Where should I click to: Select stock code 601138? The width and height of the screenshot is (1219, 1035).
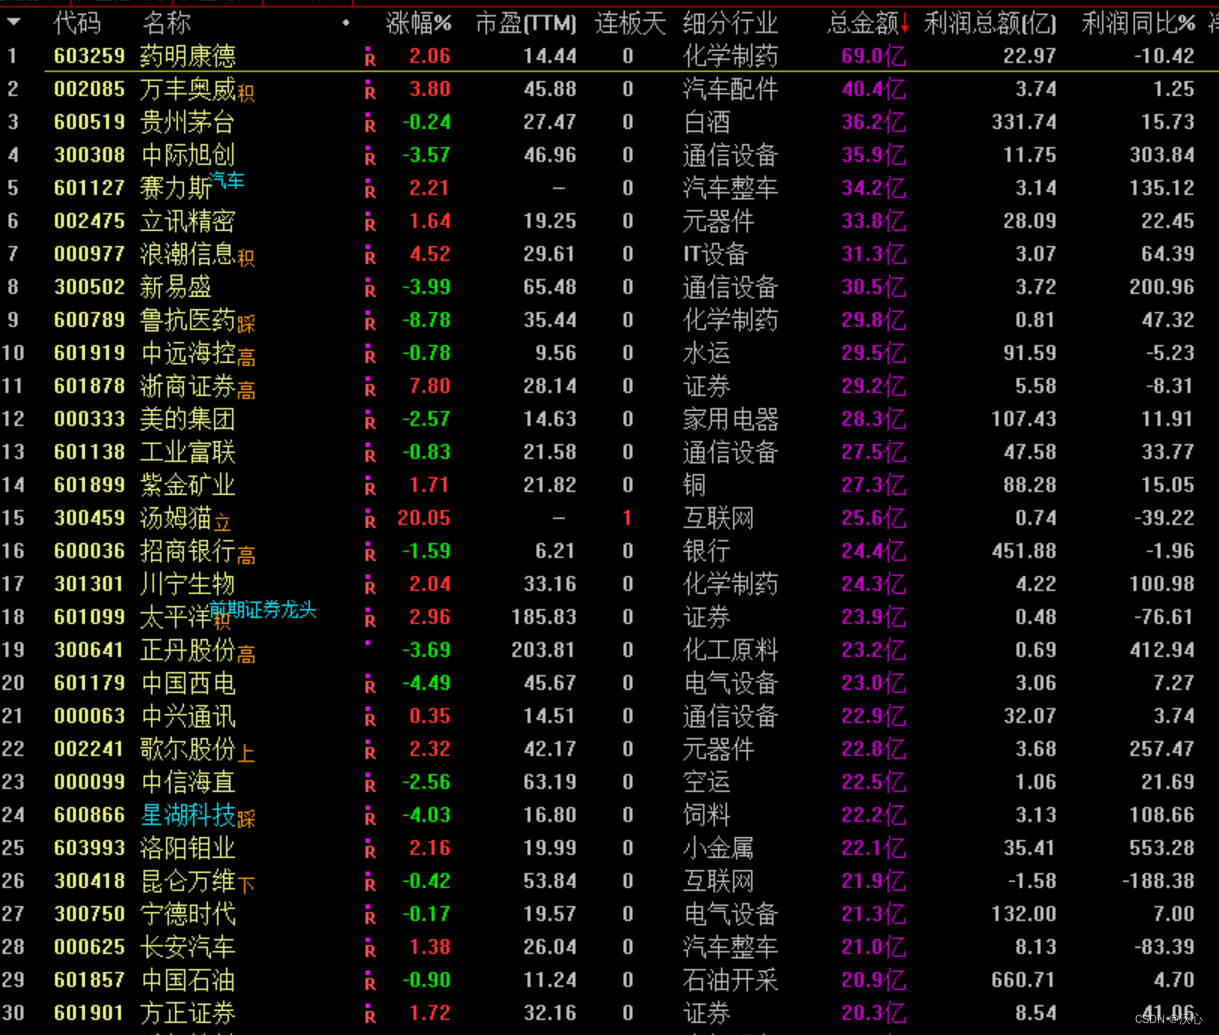point(90,452)
